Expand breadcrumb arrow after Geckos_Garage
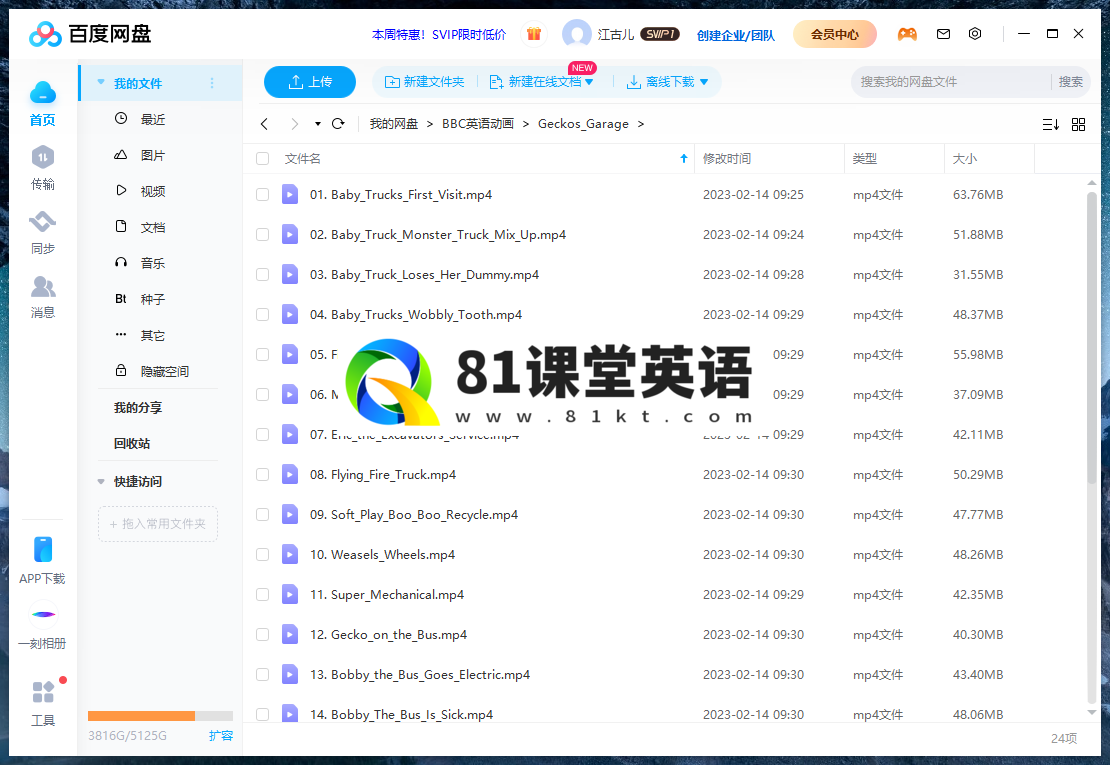 click(641, 124)
